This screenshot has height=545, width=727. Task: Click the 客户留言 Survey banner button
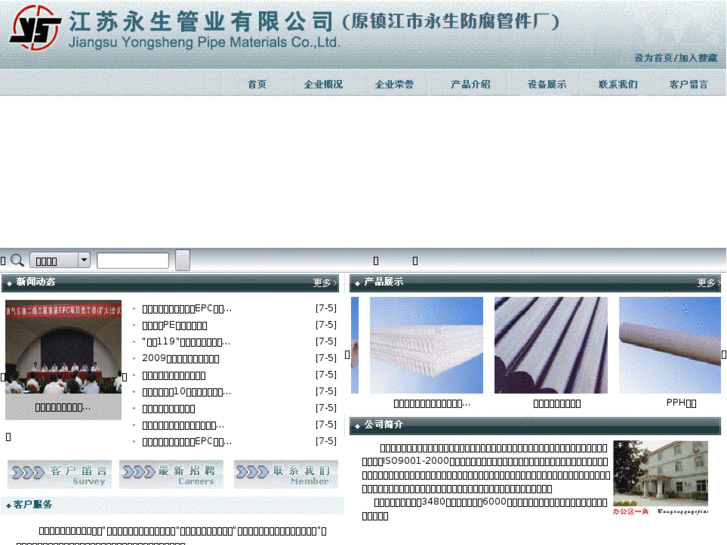[59, 474]
